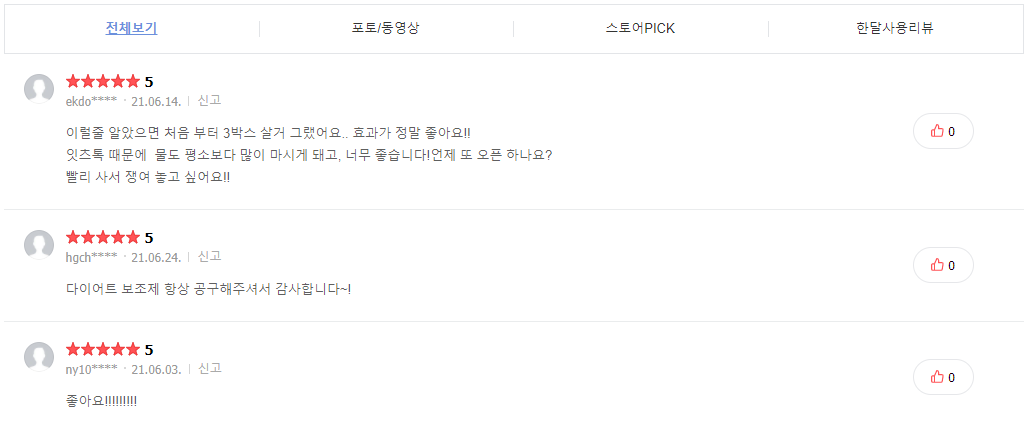Click the five-star rating on hgch**** review
Screen dimensions: 1025x432
(102, 237)
